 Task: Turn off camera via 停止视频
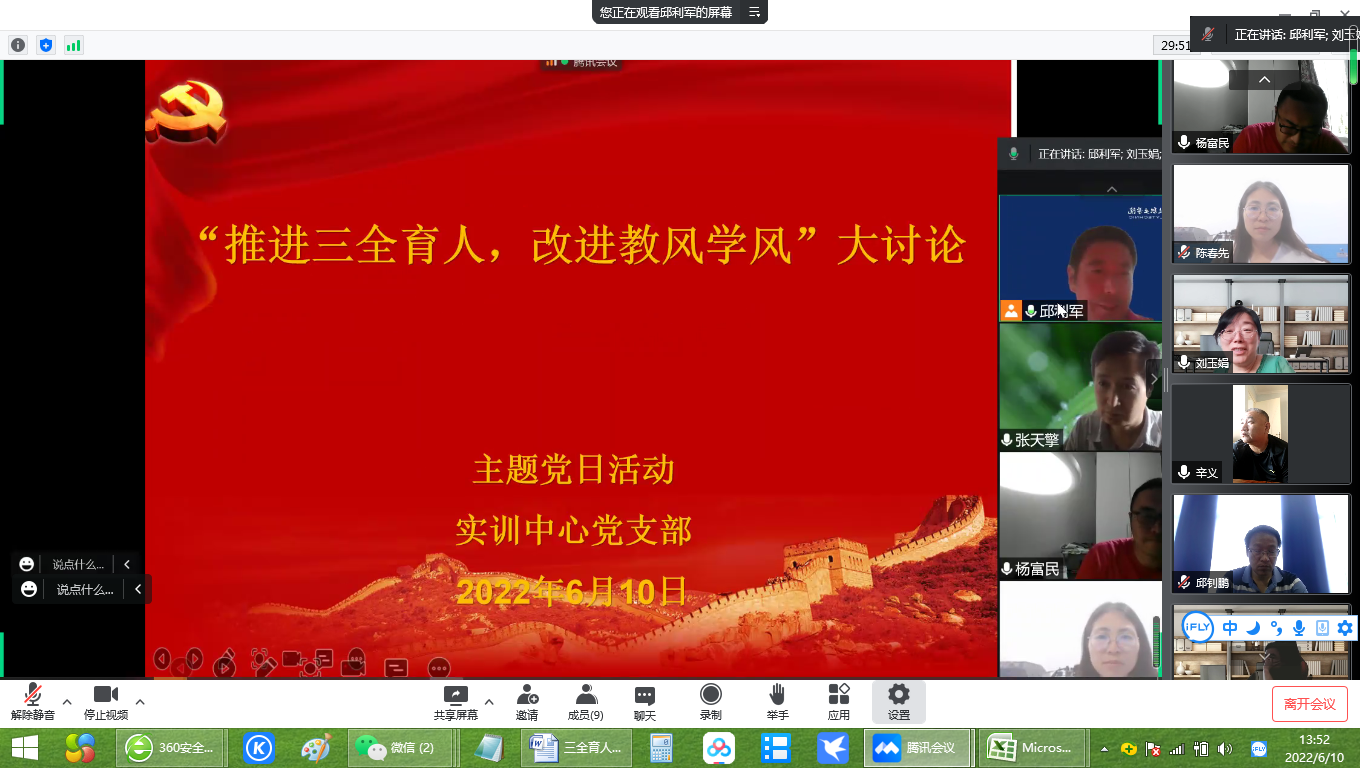(106, 702)
